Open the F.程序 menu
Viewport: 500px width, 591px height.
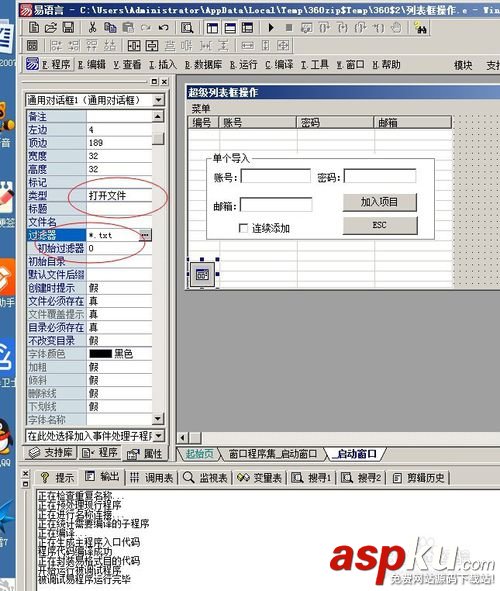tap(56, 64)
